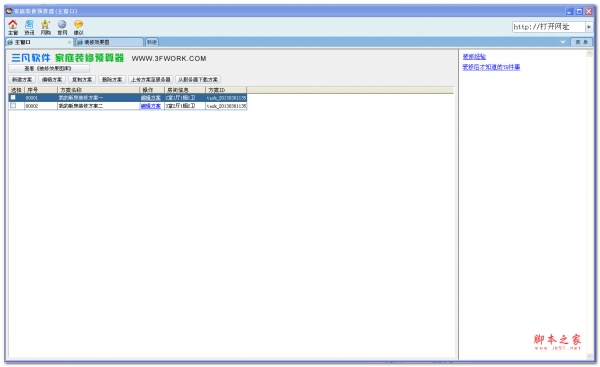600x367 pixels.
Task: Click the 查看《装修效果图库》 button
Action: click(49, 69)
